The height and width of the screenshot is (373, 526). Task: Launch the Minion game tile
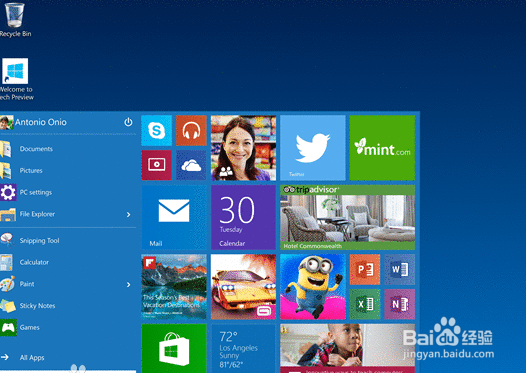[x=313, y=287]
